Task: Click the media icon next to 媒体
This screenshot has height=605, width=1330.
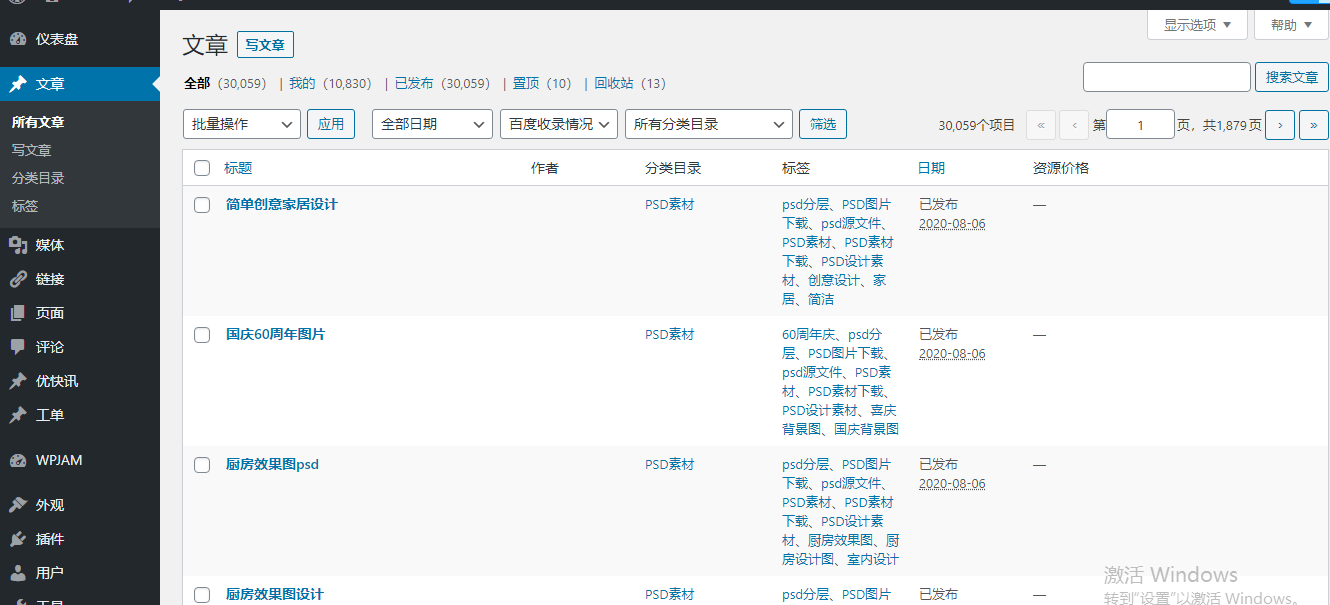Action: pos(18,245)
